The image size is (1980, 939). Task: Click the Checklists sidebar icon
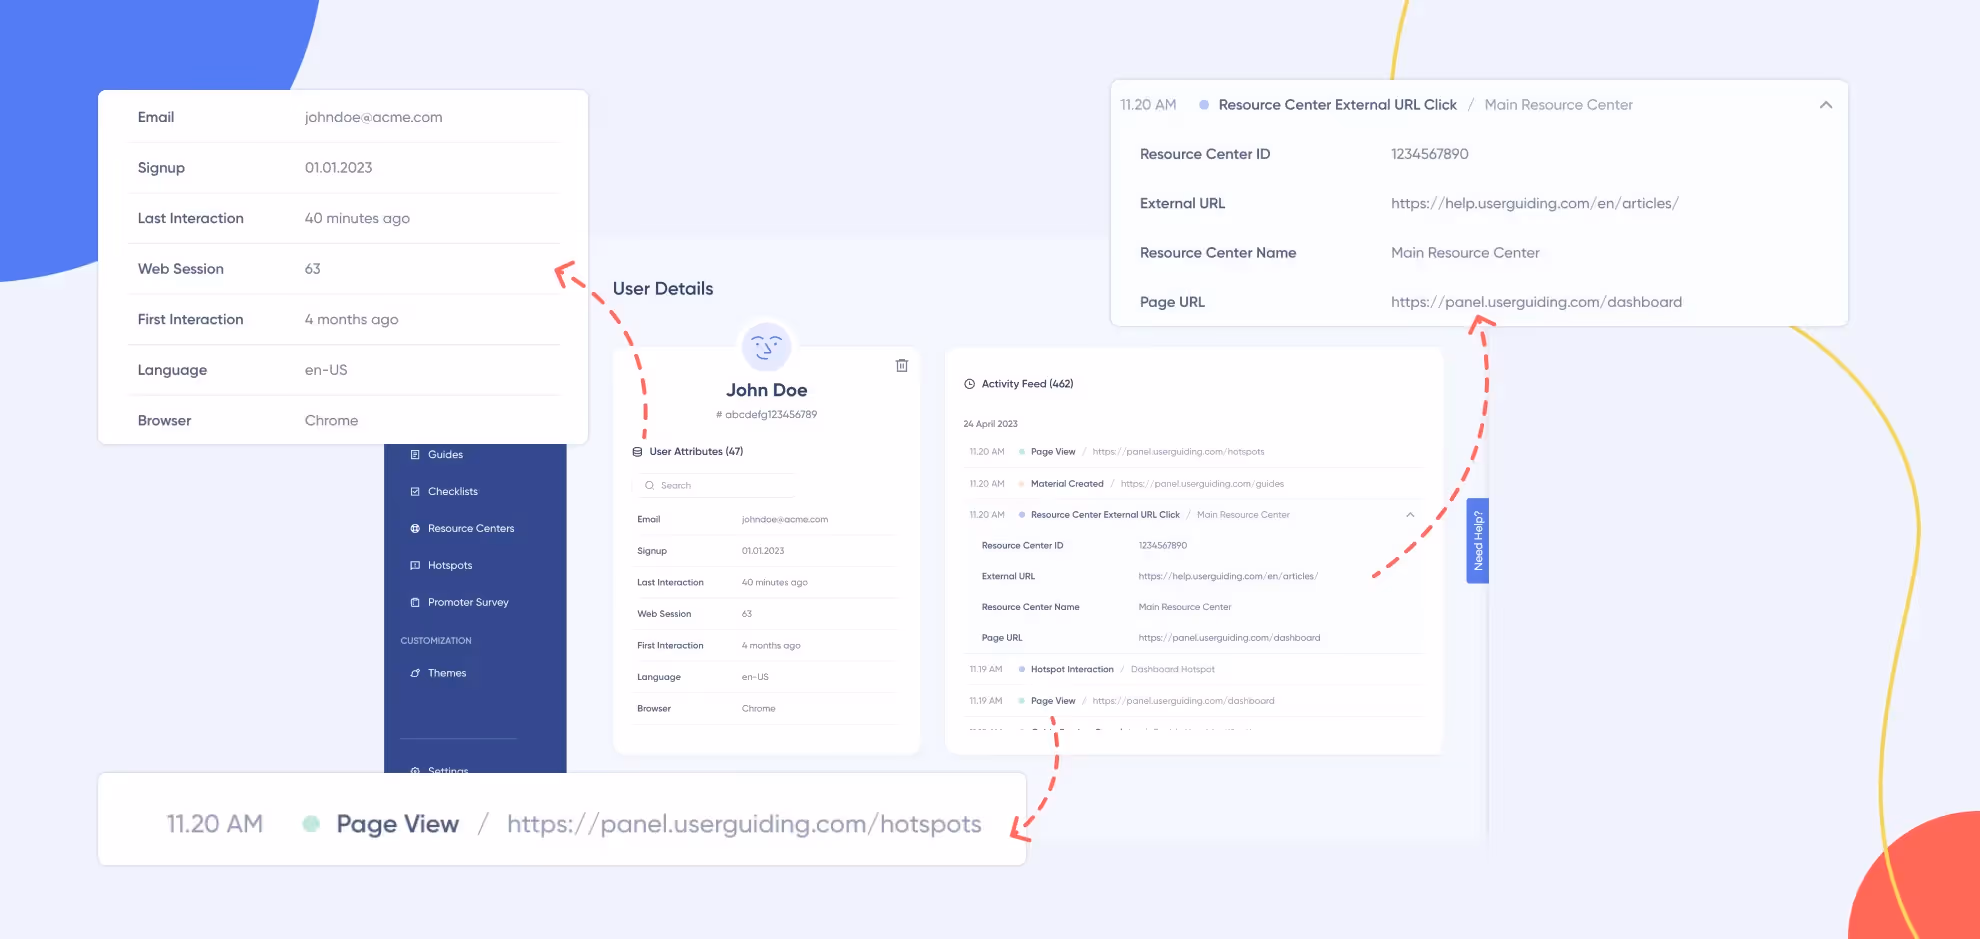tap(415, 492)
